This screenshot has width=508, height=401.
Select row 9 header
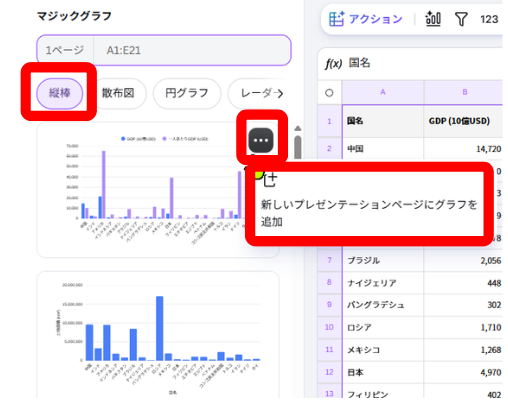(329, 305)
